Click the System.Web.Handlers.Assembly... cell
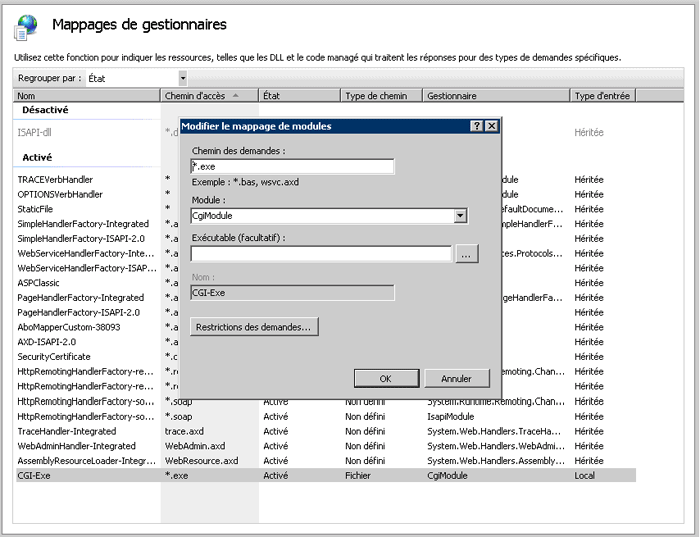Viewport: 700px width, 538px height. 496,461
